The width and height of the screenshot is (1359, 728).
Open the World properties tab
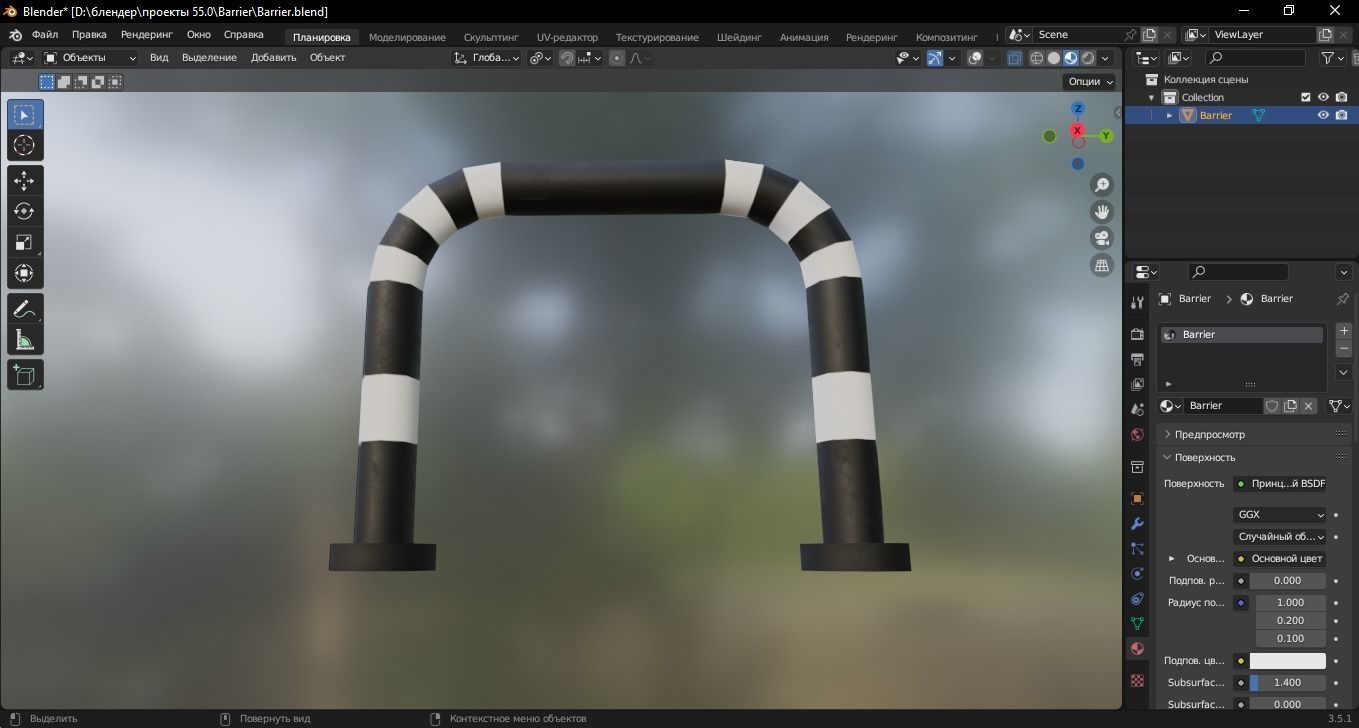(1137, 435)
